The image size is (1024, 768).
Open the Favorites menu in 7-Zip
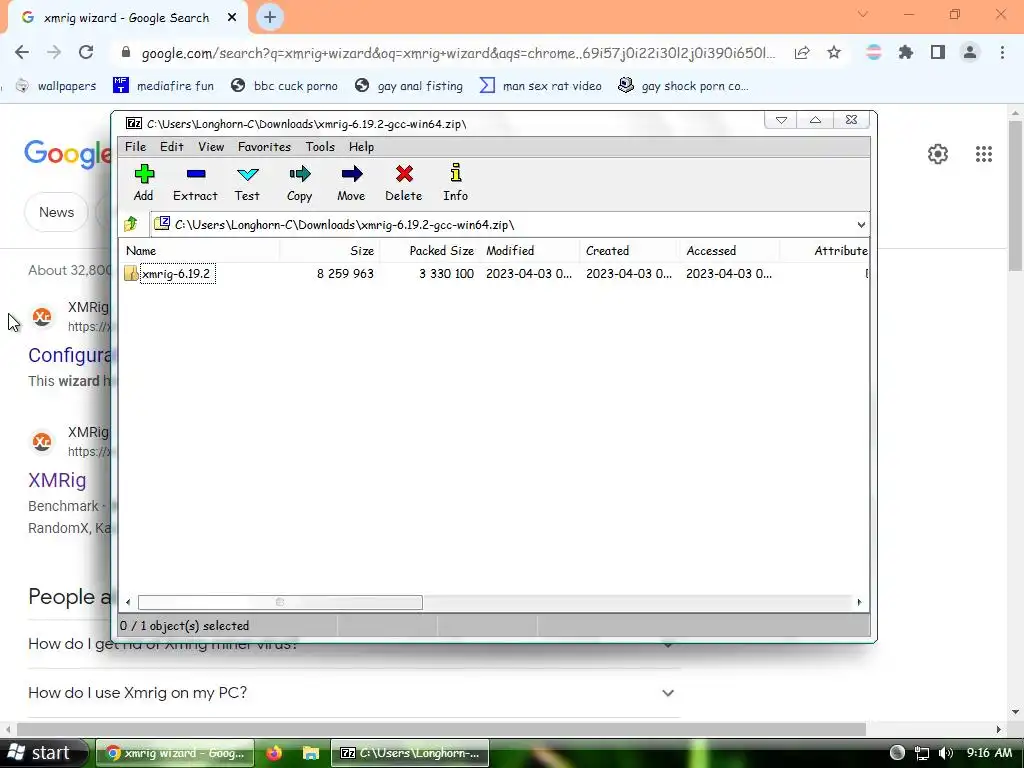coord(264,147)
